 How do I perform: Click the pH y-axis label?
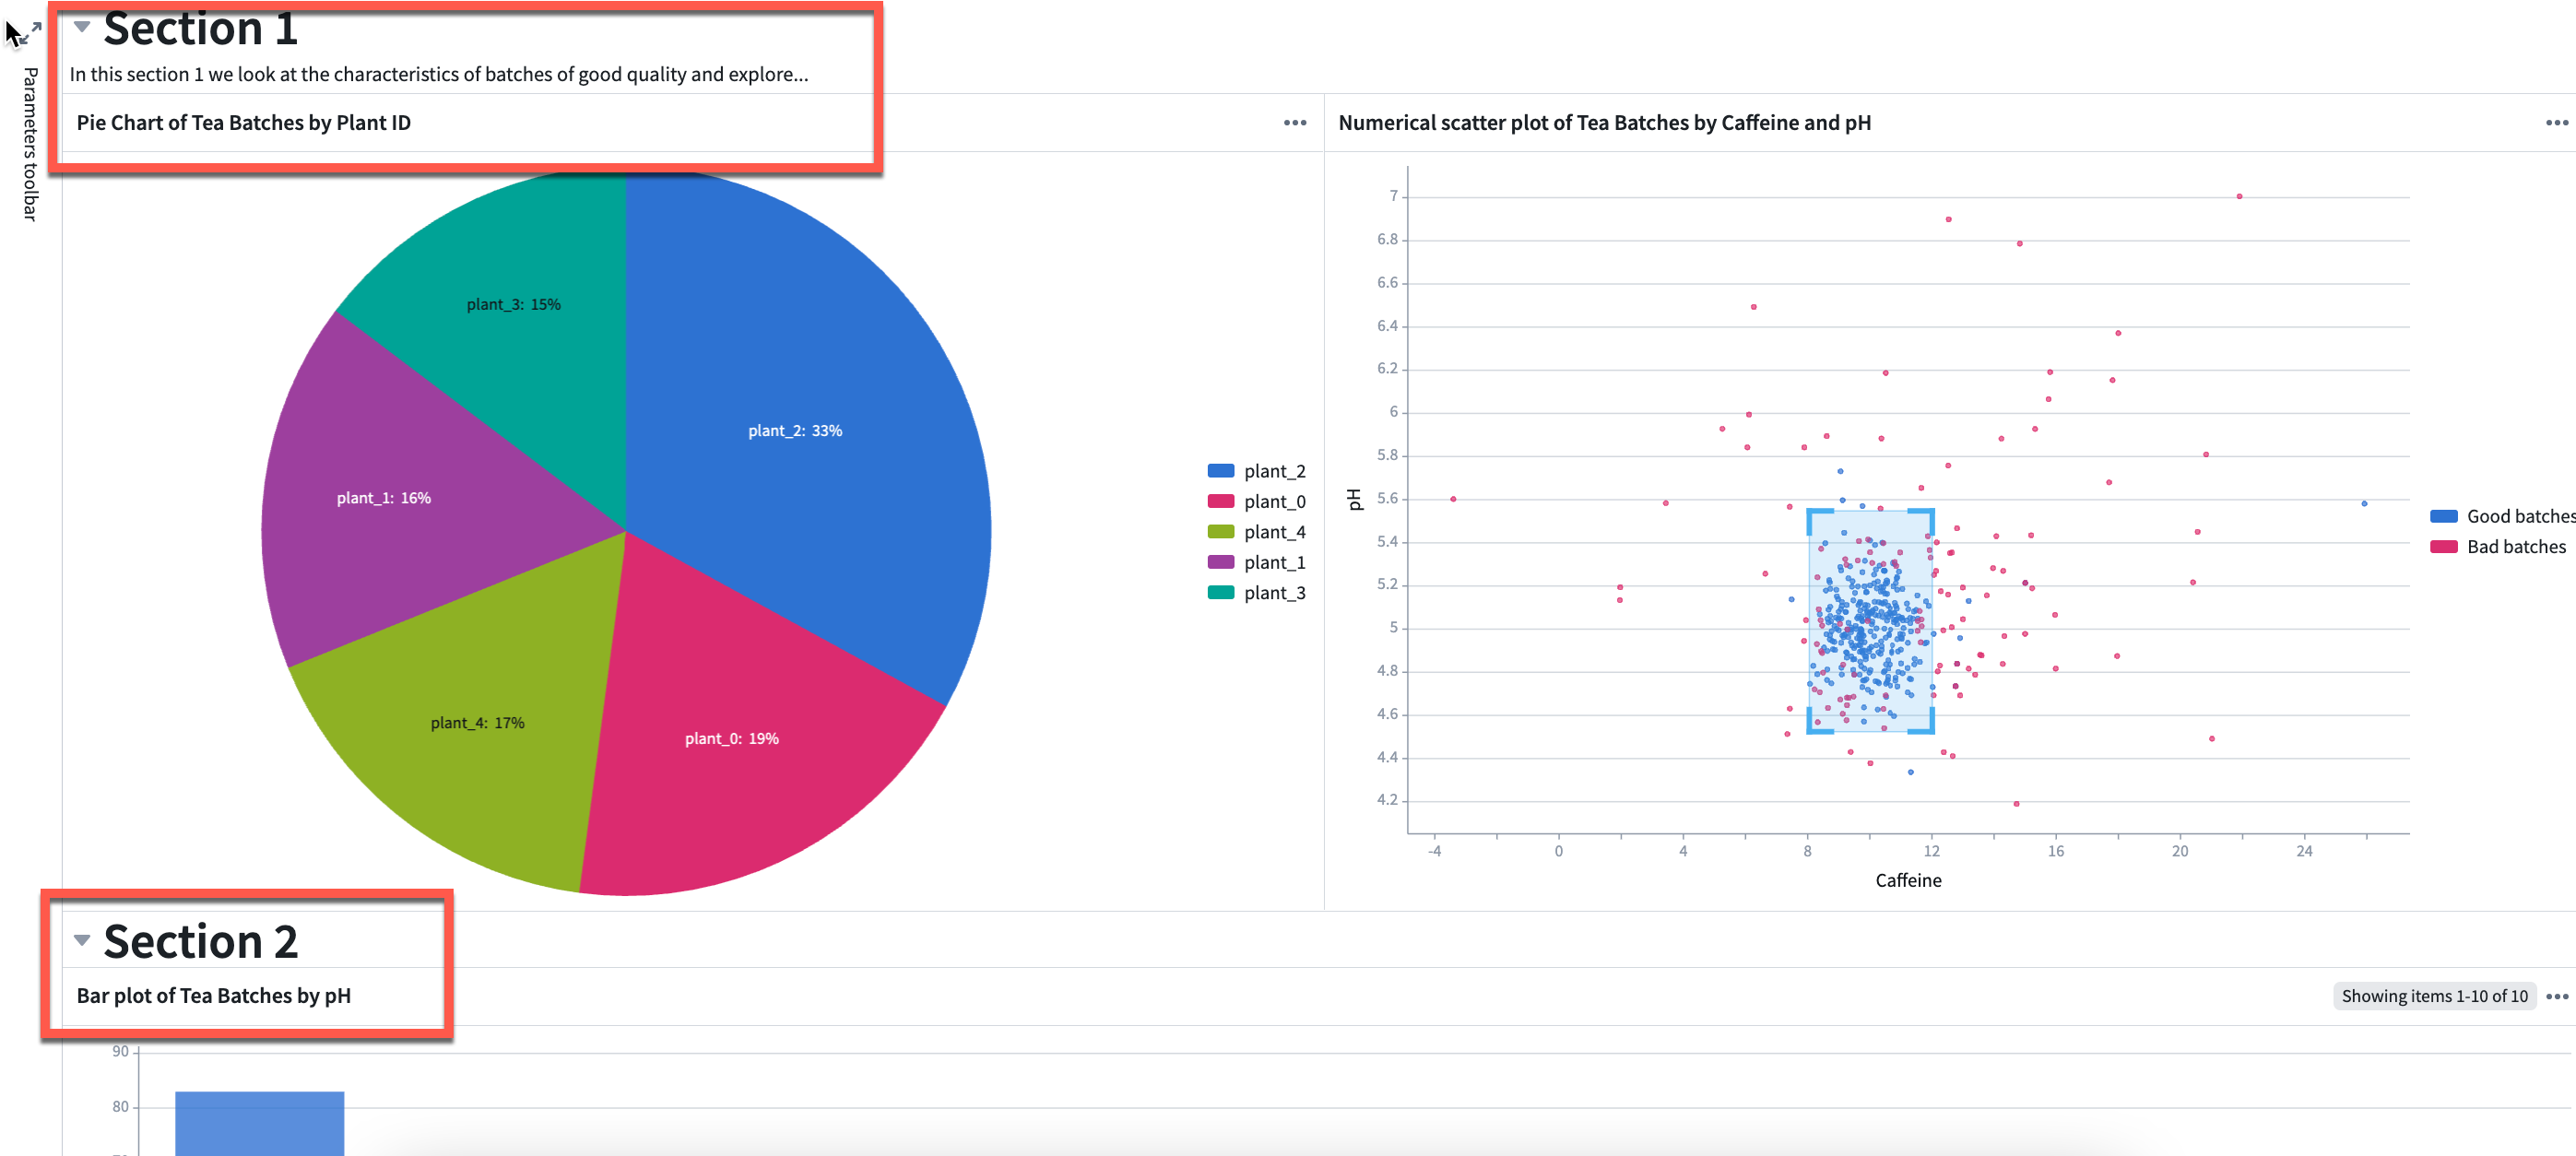click(1355, 499)
